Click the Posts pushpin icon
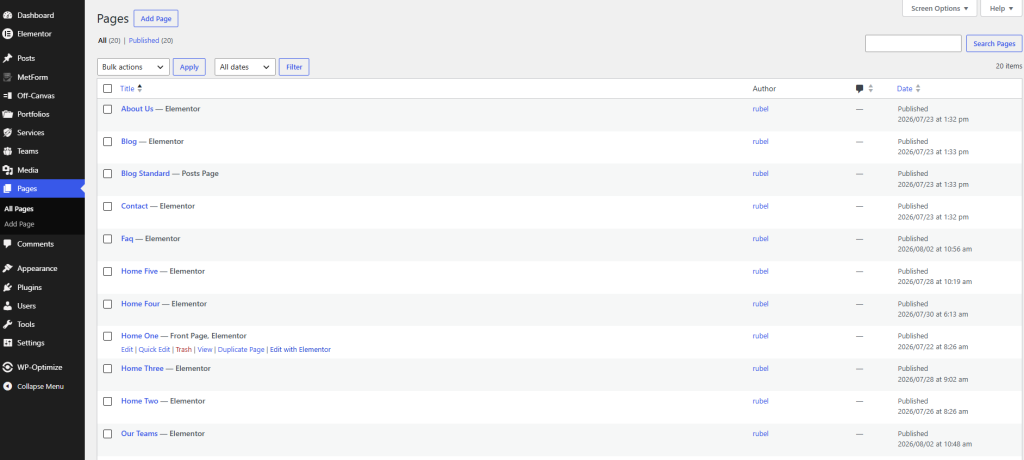Image resolution: width=1024 pixels, height=460 pixels. [8, 58]
